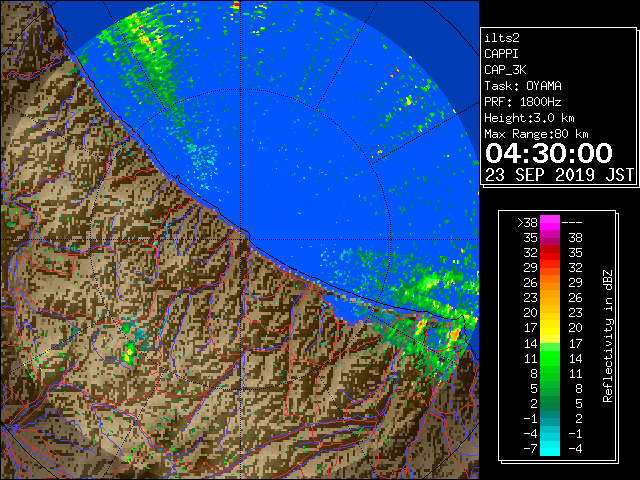Select the 'CAPPI' product text

(501, 54)
